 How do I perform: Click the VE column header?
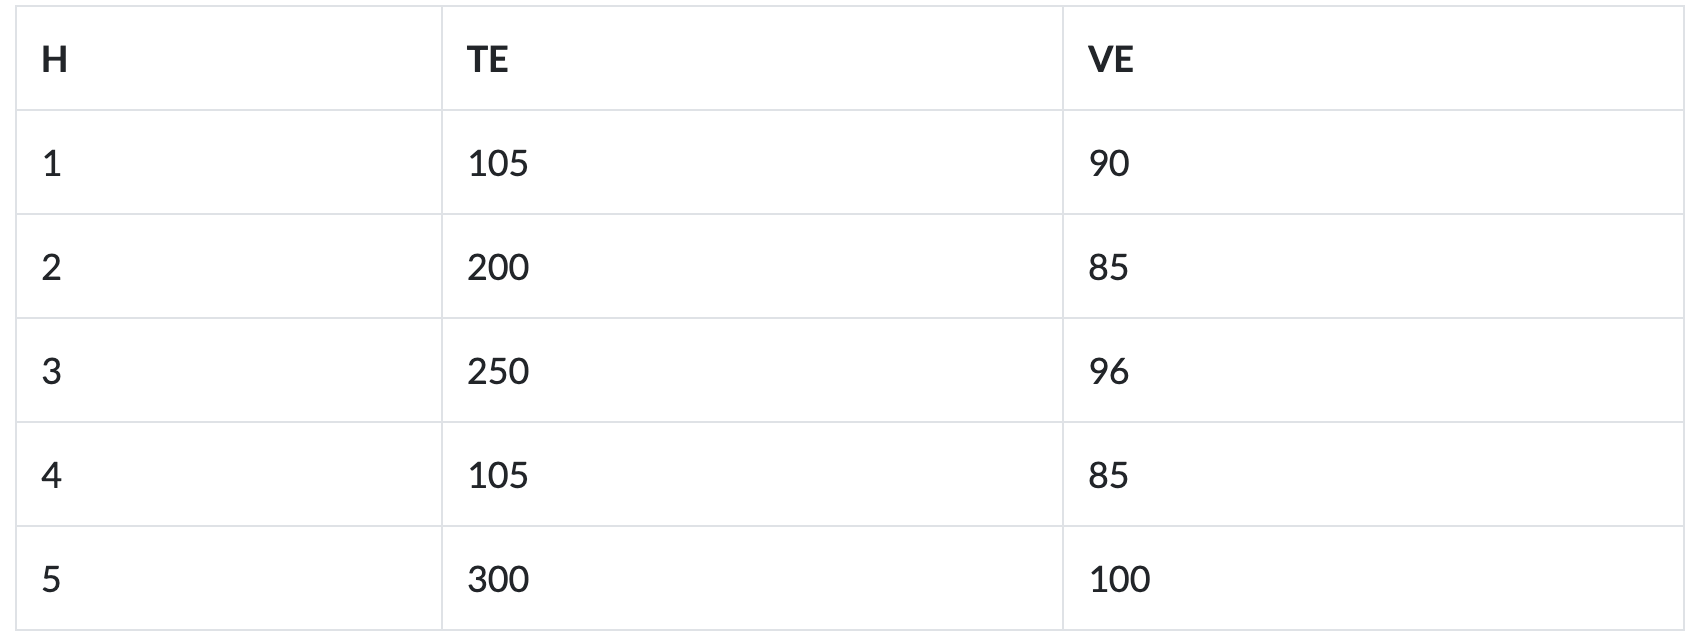click(x=1110, y=60)
